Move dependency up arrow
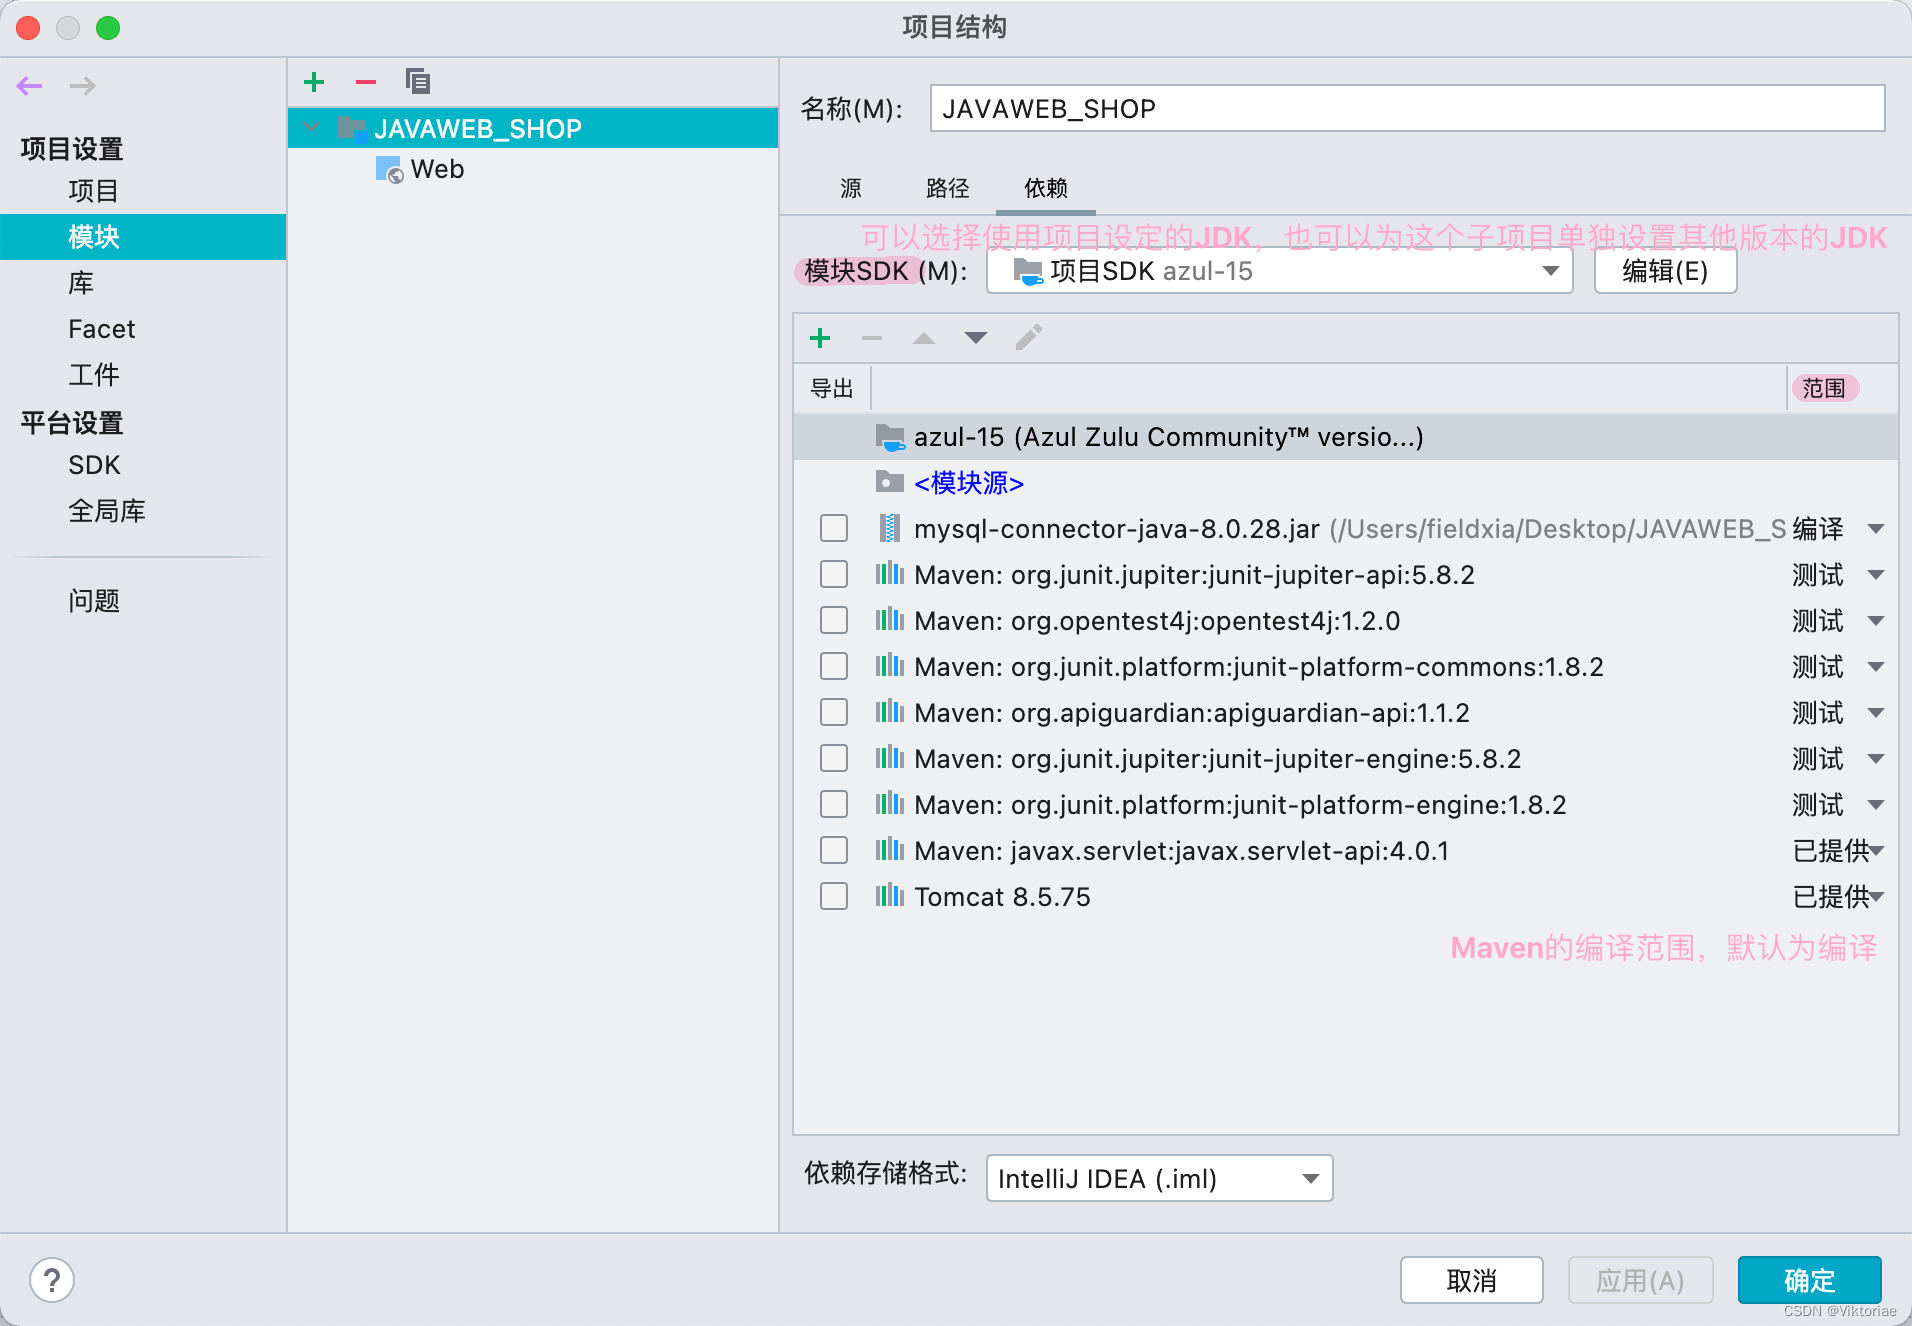The image size is (1912, 1326). click(x=924, y=338)
